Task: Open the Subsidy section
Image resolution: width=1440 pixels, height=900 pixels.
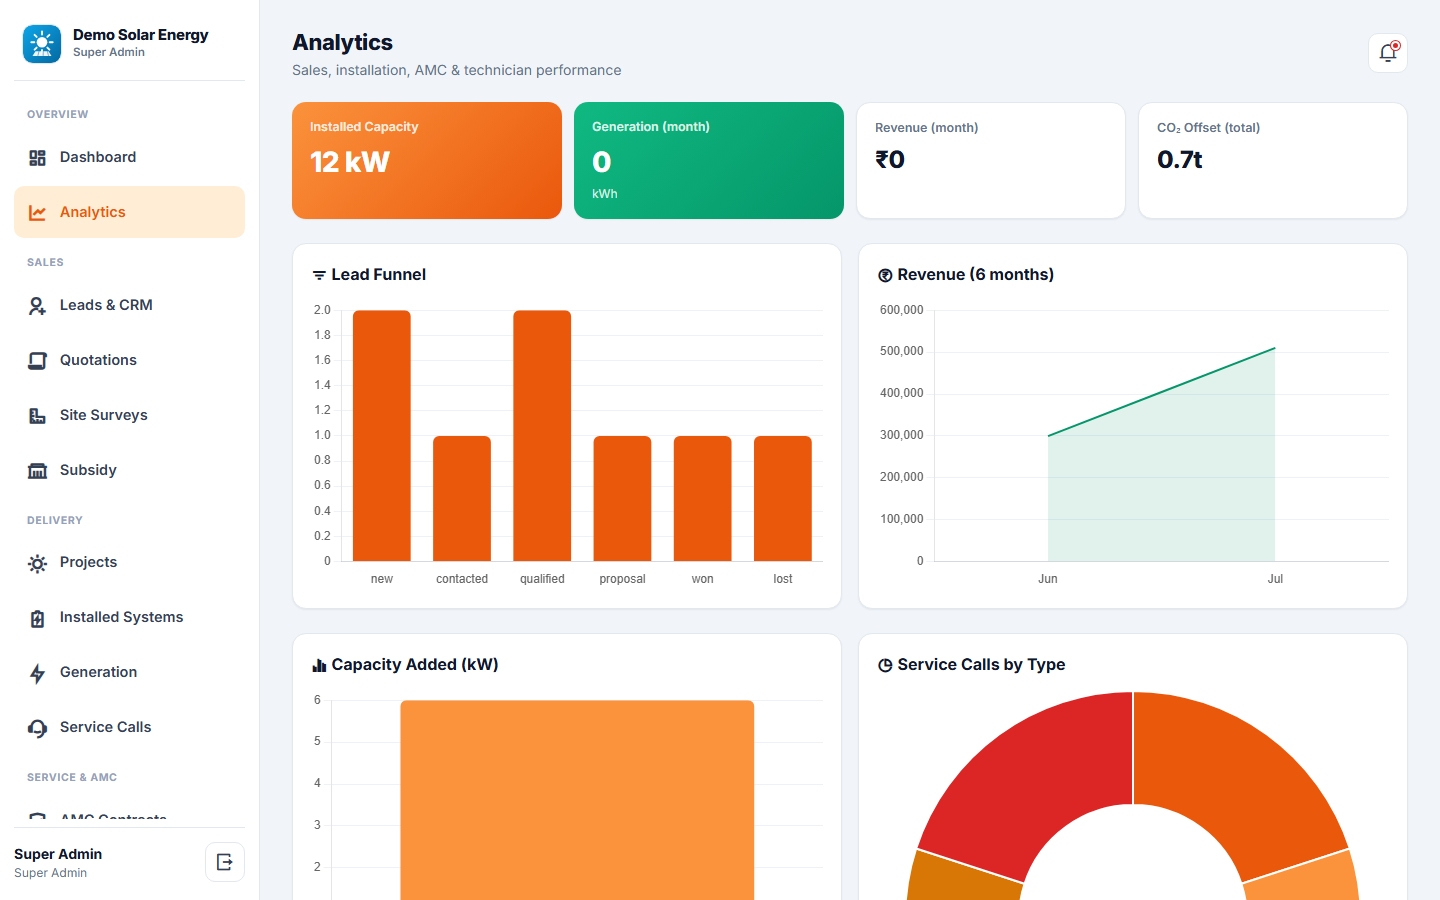Action: pos(129,470)
